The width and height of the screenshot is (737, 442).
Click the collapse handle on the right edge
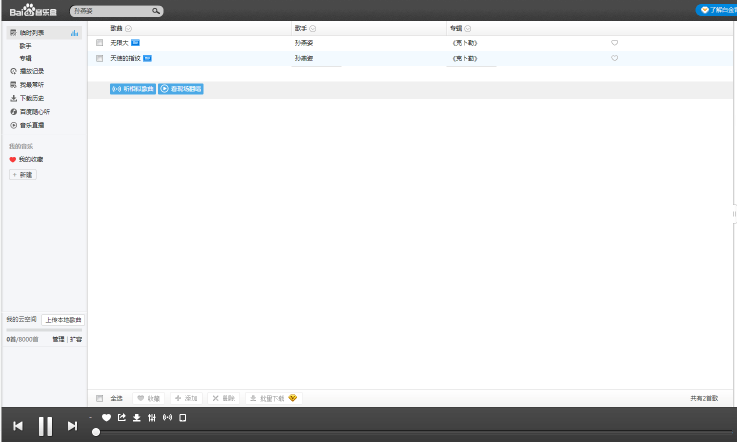click(734, 214)
